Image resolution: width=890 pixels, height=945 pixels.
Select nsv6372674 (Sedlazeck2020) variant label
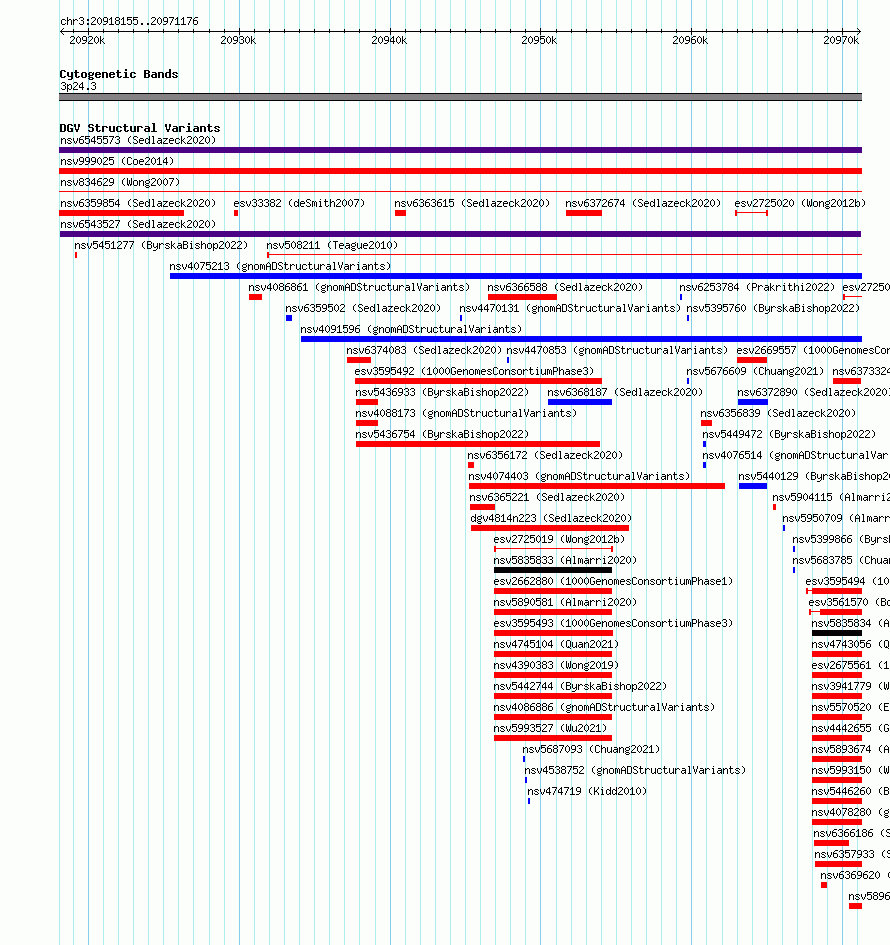click(x=644, y=203)
